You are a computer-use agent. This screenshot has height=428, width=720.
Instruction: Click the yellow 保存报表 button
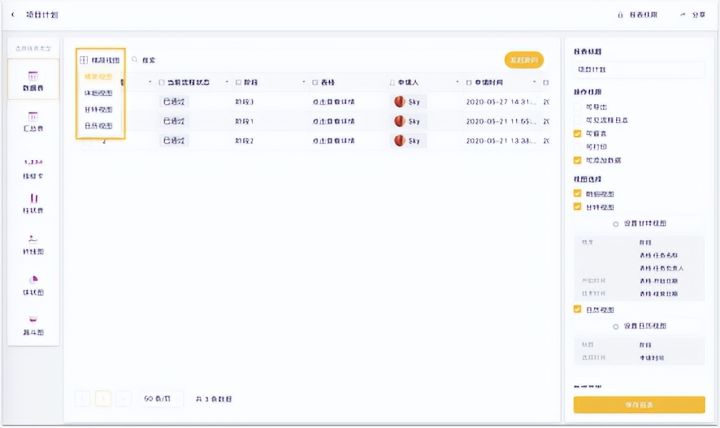click(x=639, y=404)
